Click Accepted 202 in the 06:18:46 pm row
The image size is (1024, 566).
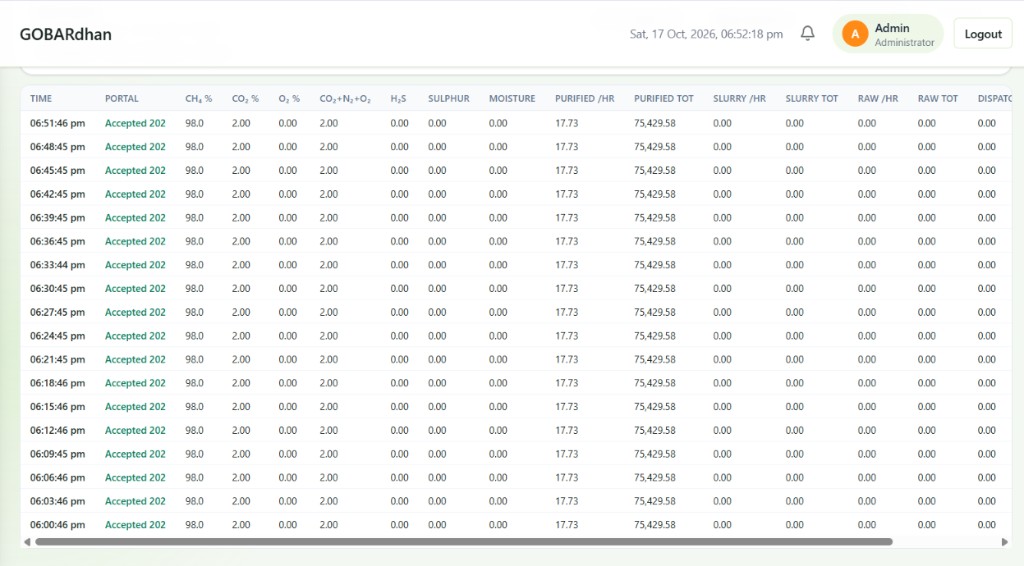click(x=135, y=383)
